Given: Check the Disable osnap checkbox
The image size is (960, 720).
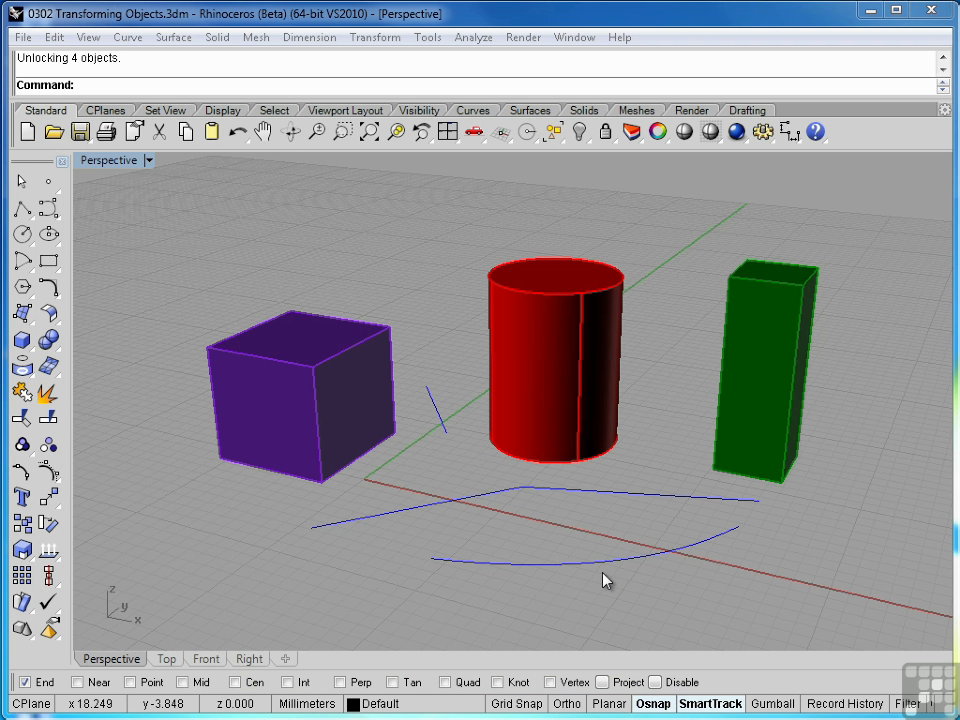Looking at the screenshot, I should coord(655,682).
